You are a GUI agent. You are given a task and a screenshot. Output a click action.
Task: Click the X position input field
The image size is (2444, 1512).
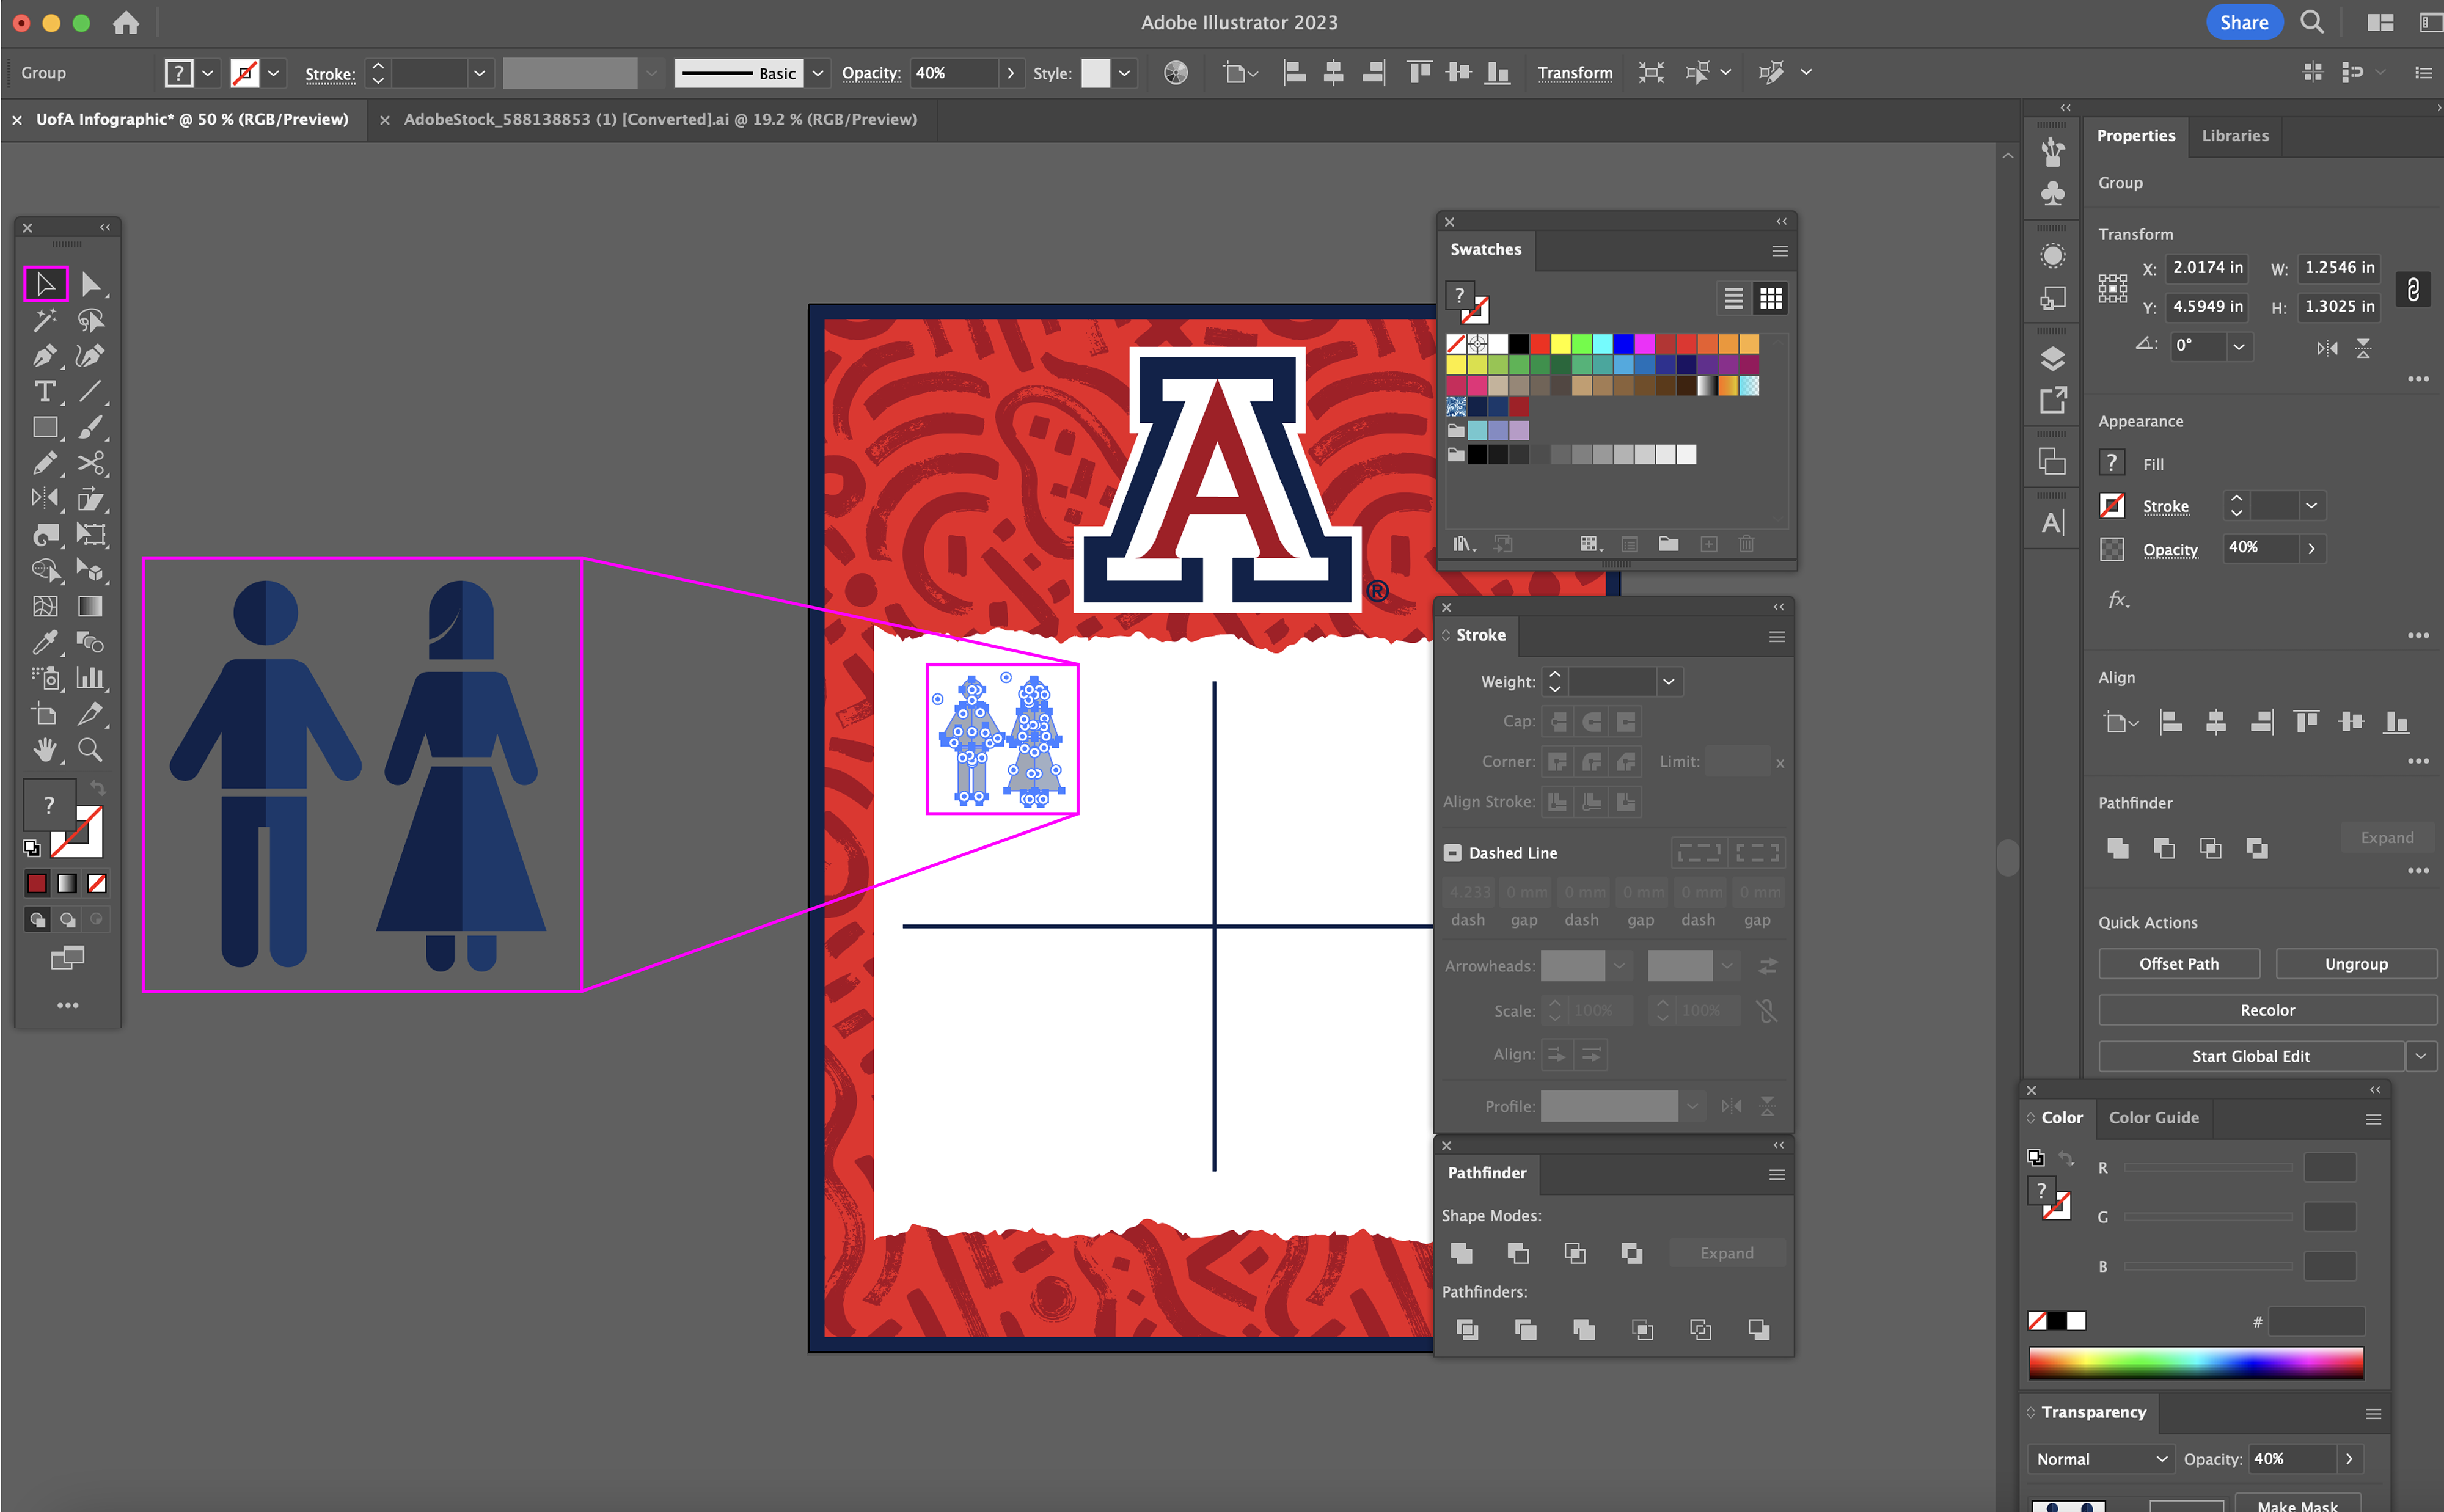coord(2206,267)
